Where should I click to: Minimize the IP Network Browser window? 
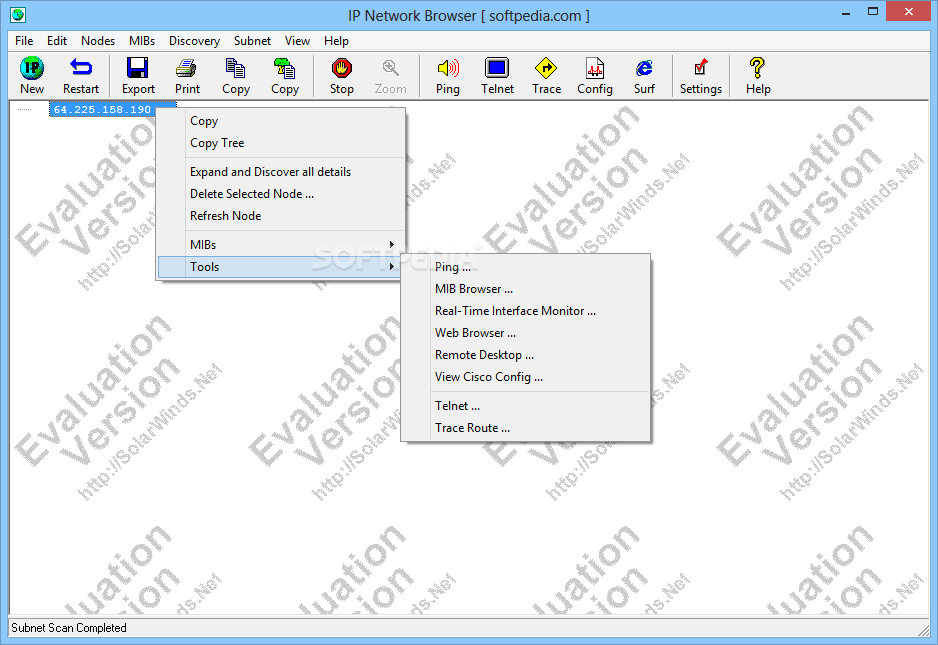[x=846, y=12]
